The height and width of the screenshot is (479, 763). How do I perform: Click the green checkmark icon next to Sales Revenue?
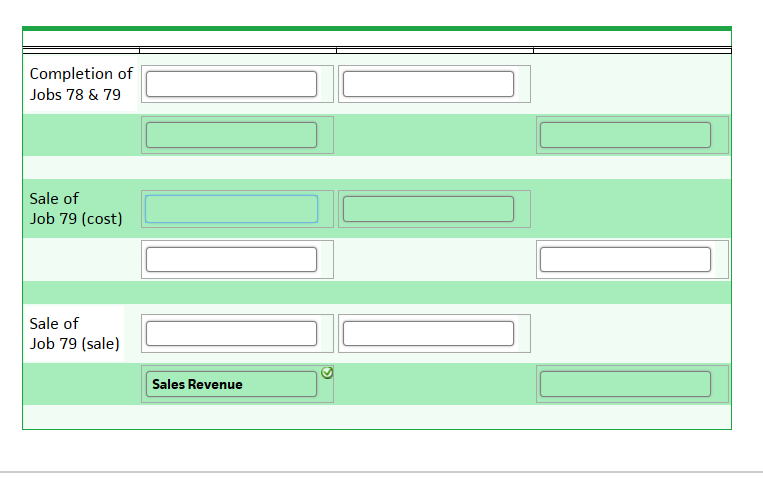tap(327, 373)
